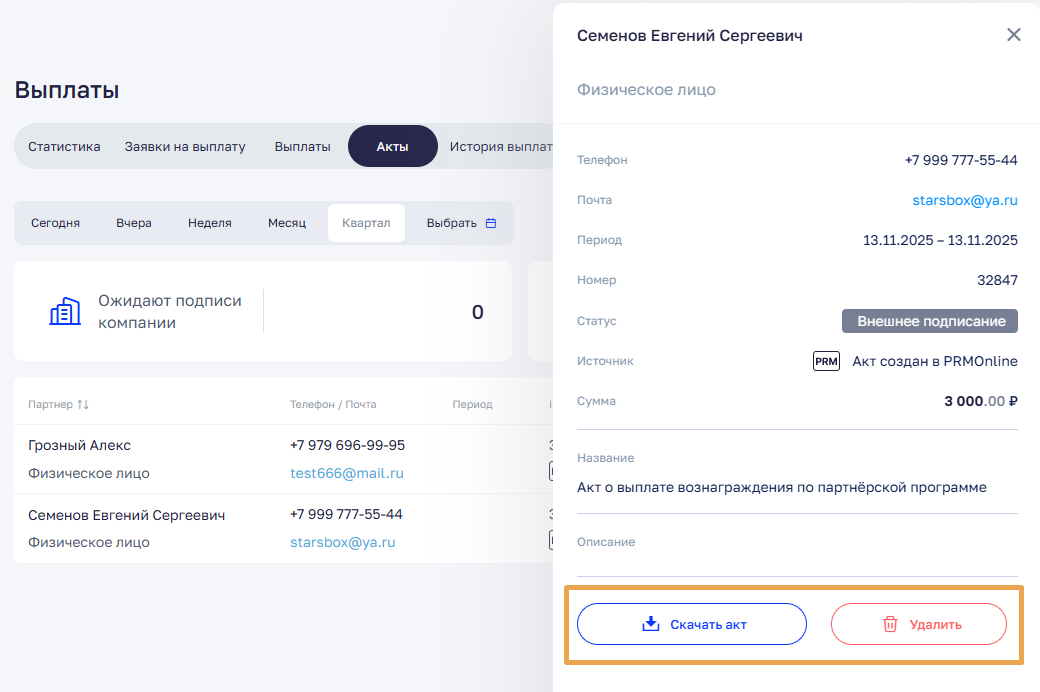Image resolution: width=1040 pixels, height=692 pixels.
Task: Sort by Партнер column arrows
Action: (83, 405)
